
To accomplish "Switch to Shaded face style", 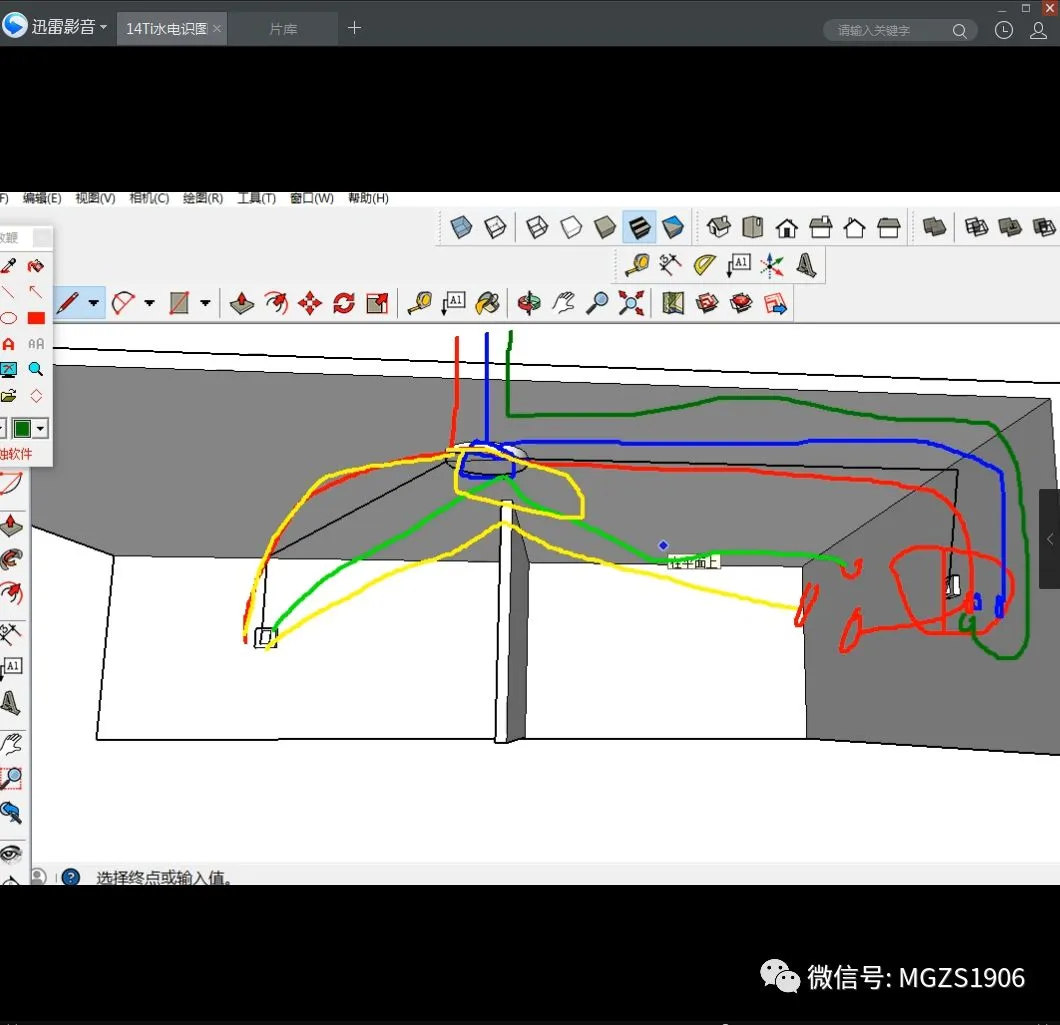I will [x=604, y=227].
